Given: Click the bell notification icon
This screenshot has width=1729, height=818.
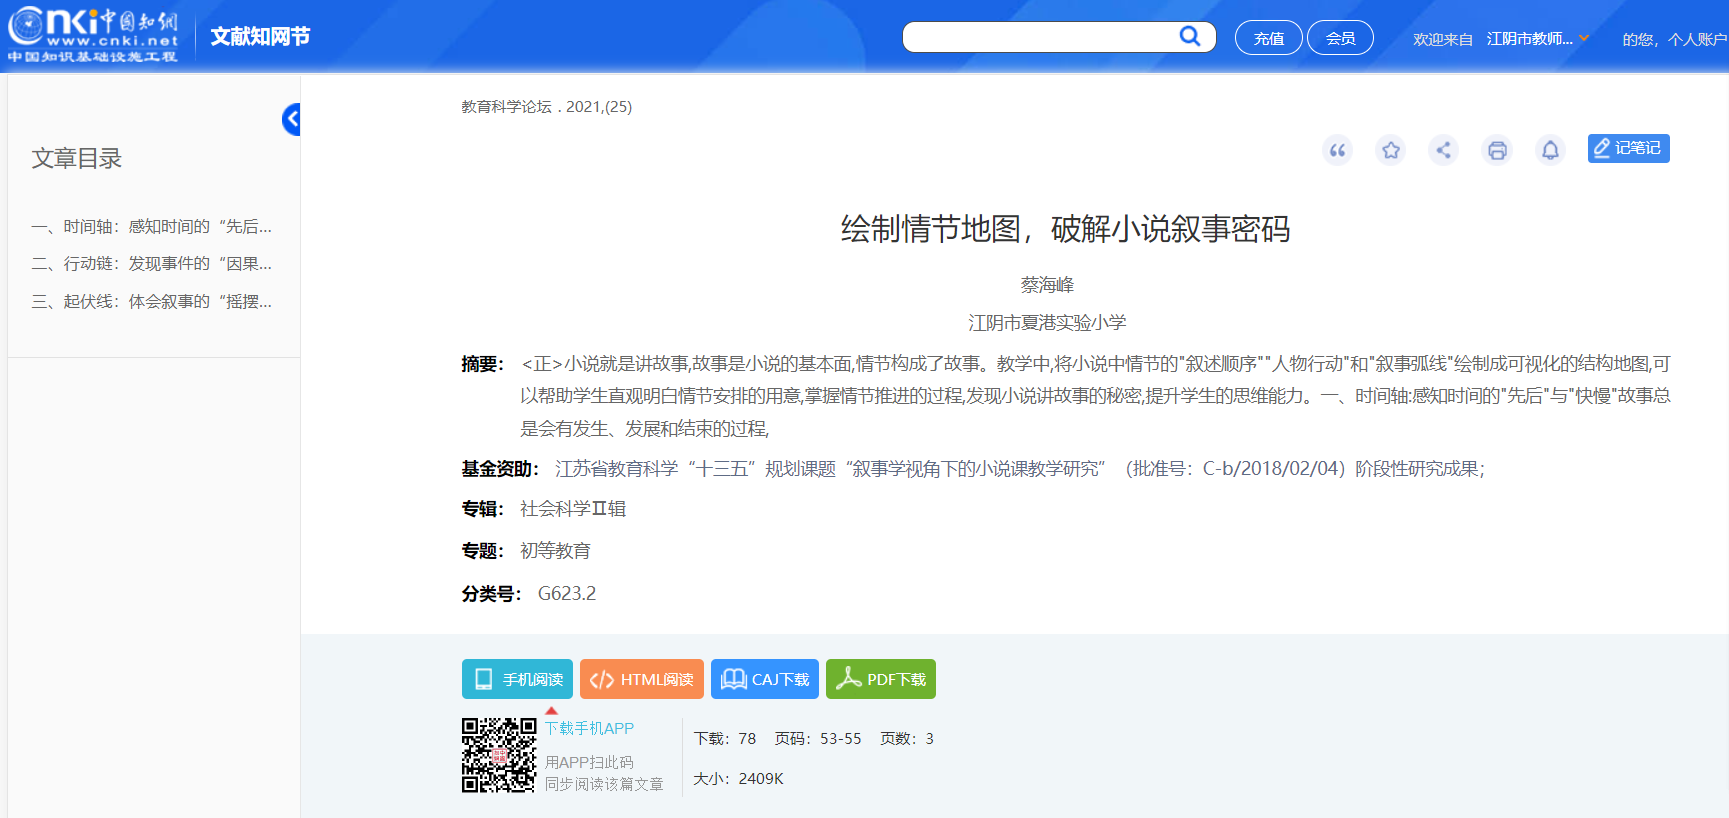Looking at the screenshot, I should coord(1550,150).
